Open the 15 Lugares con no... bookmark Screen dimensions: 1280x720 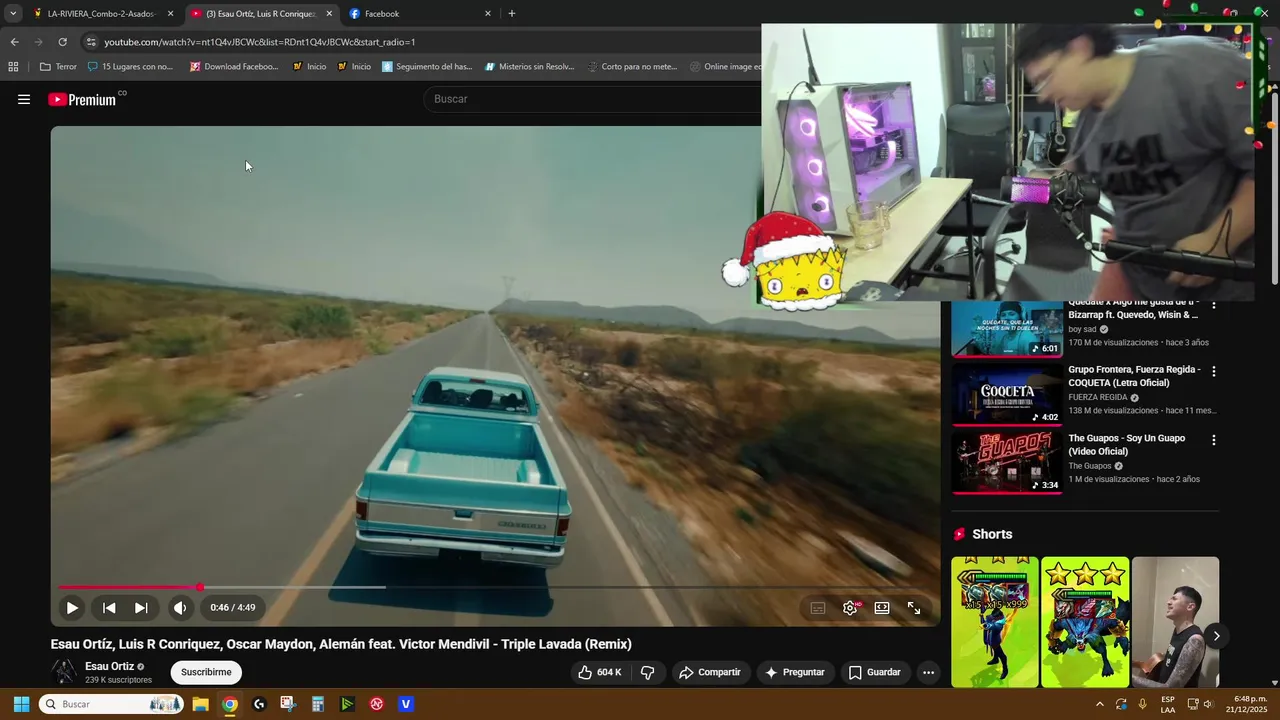130,67
